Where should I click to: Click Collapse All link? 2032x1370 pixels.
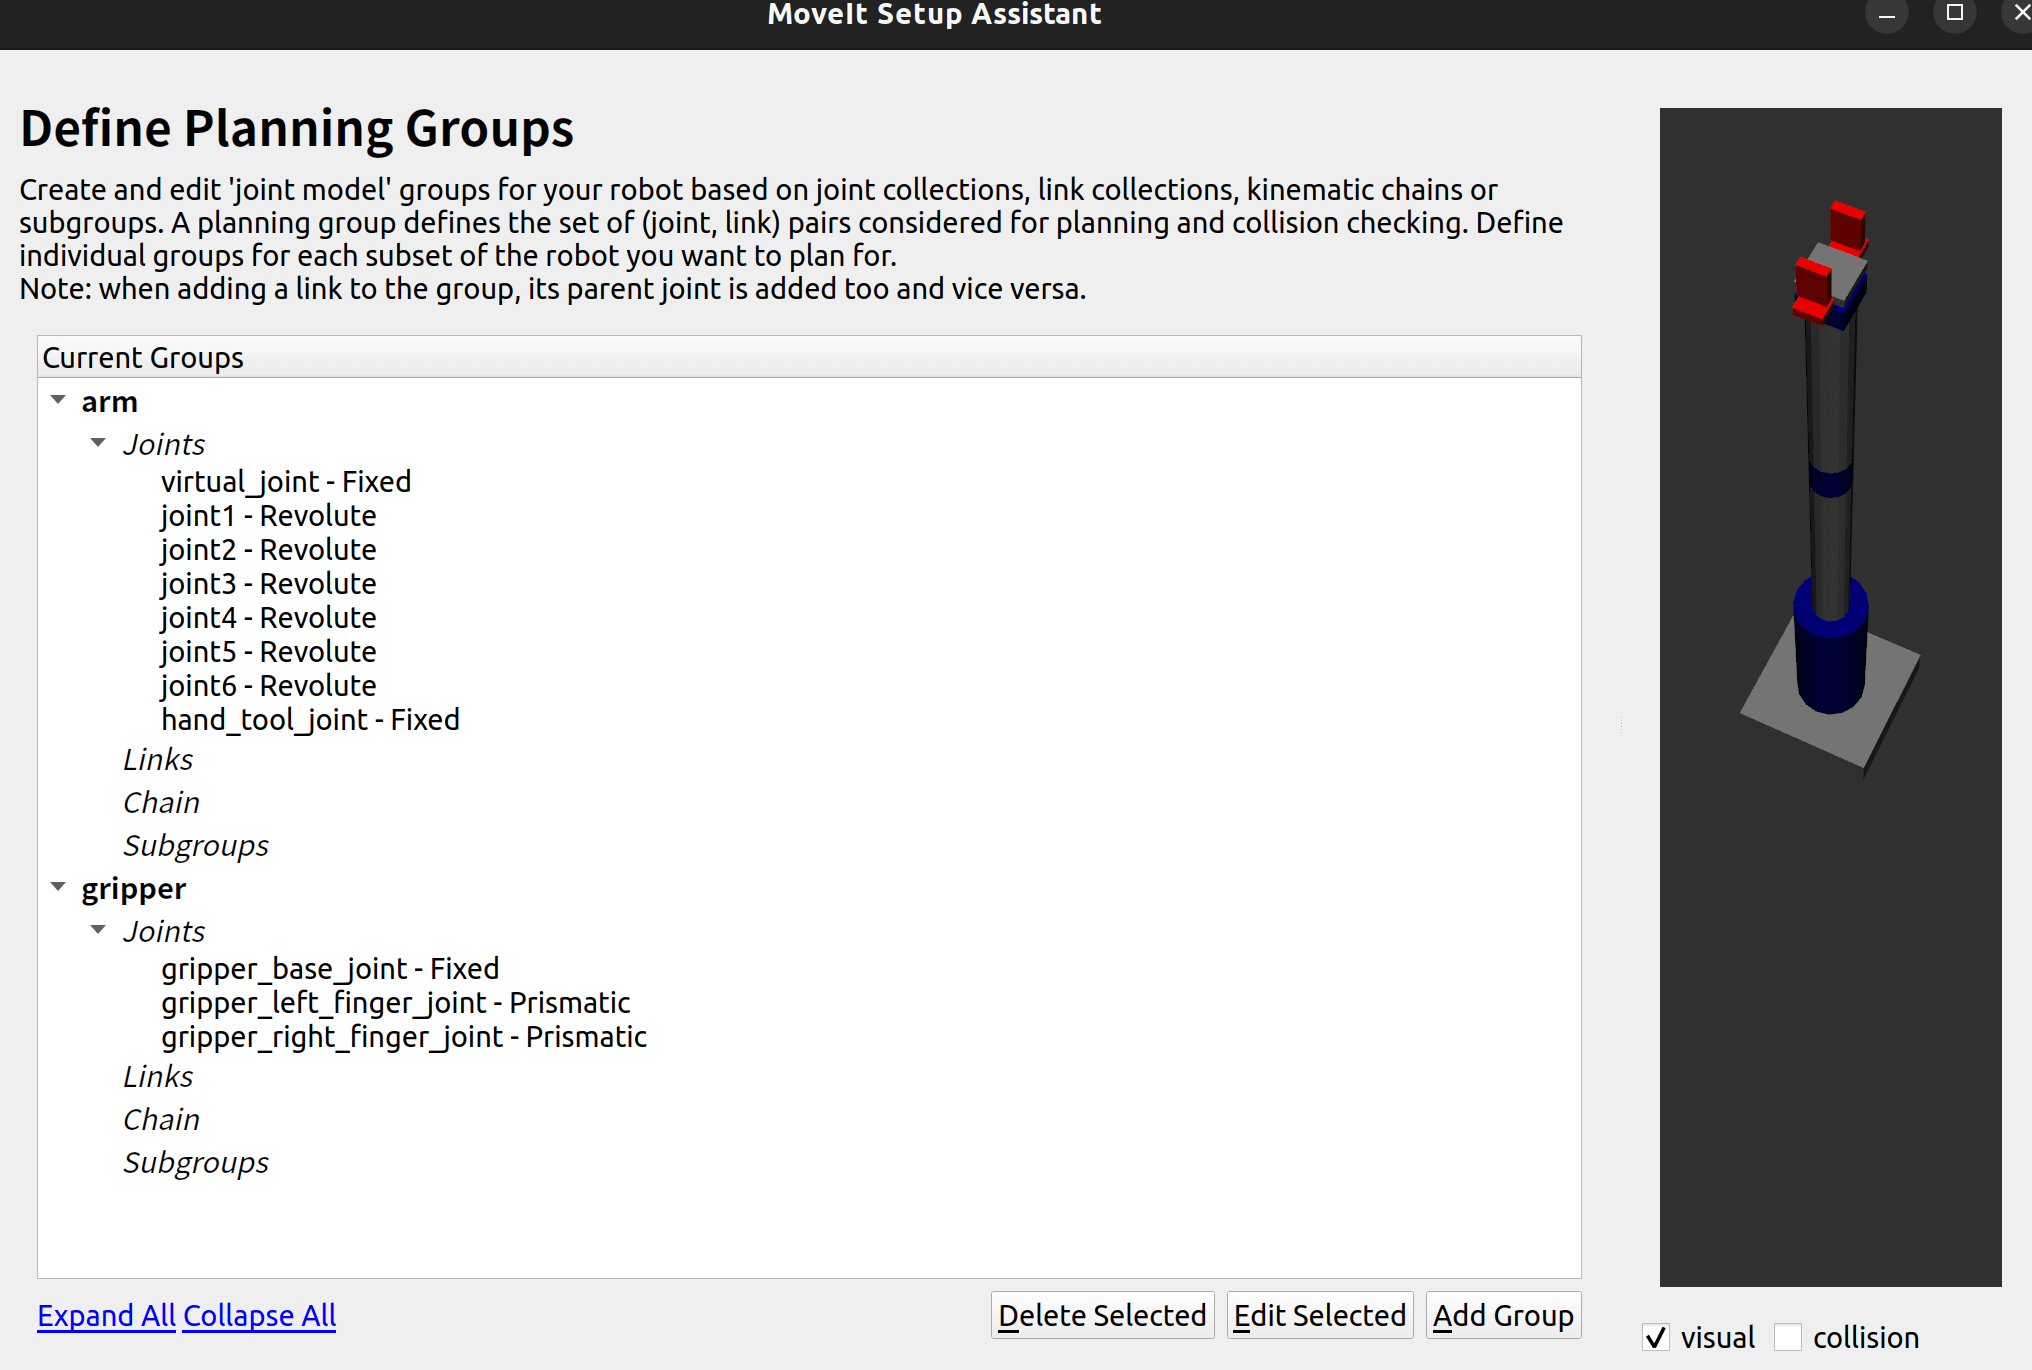tap(260, 1315)
